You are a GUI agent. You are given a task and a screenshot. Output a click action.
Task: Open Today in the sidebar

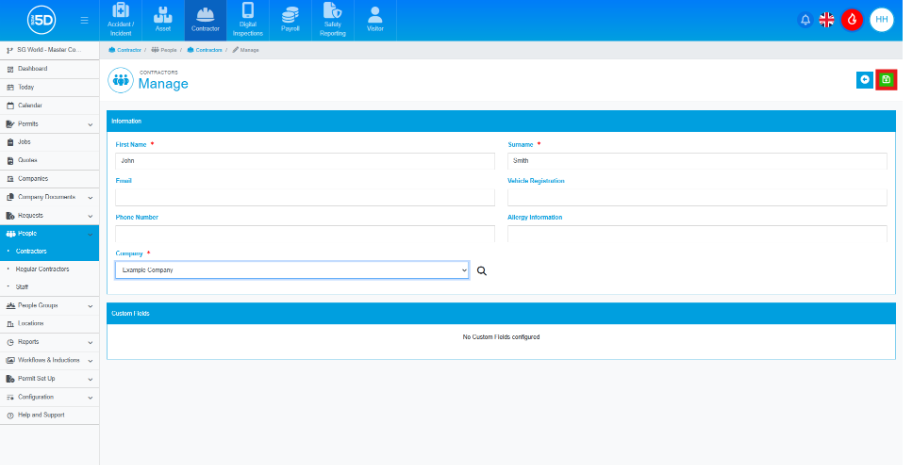[50, 87]
